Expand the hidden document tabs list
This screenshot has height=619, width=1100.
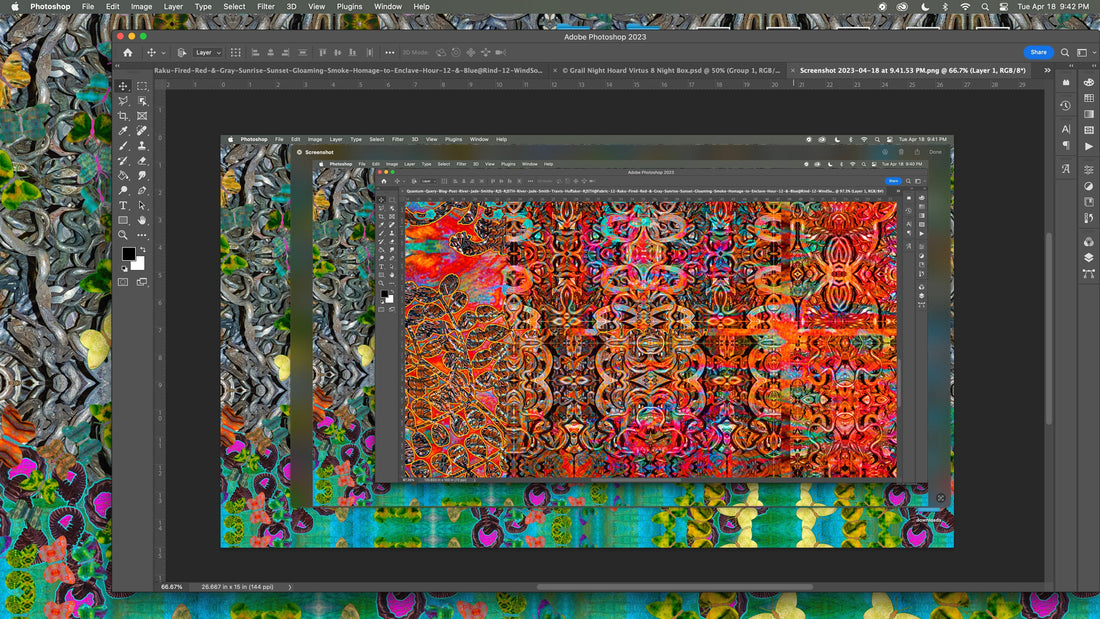[x=1047, y=71]
